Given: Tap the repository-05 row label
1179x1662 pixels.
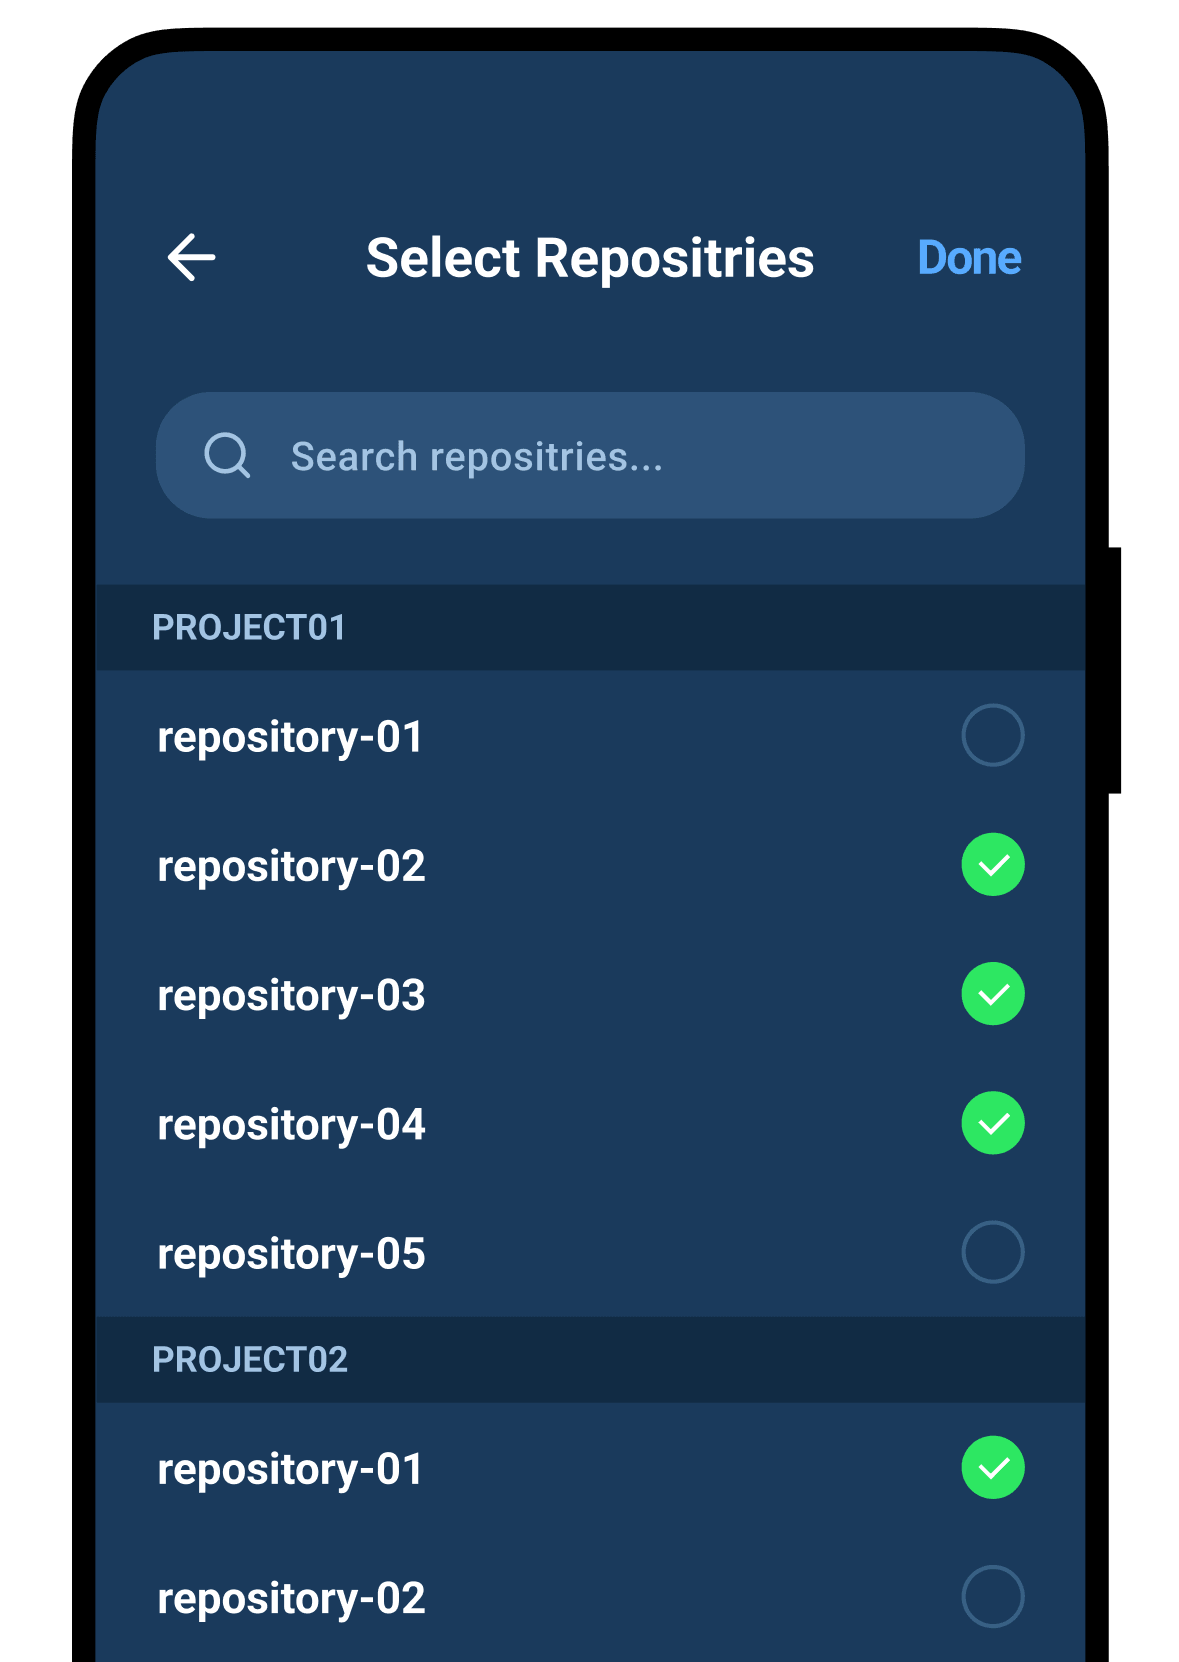Looking at the screenshot, I should pos(291,1254).
